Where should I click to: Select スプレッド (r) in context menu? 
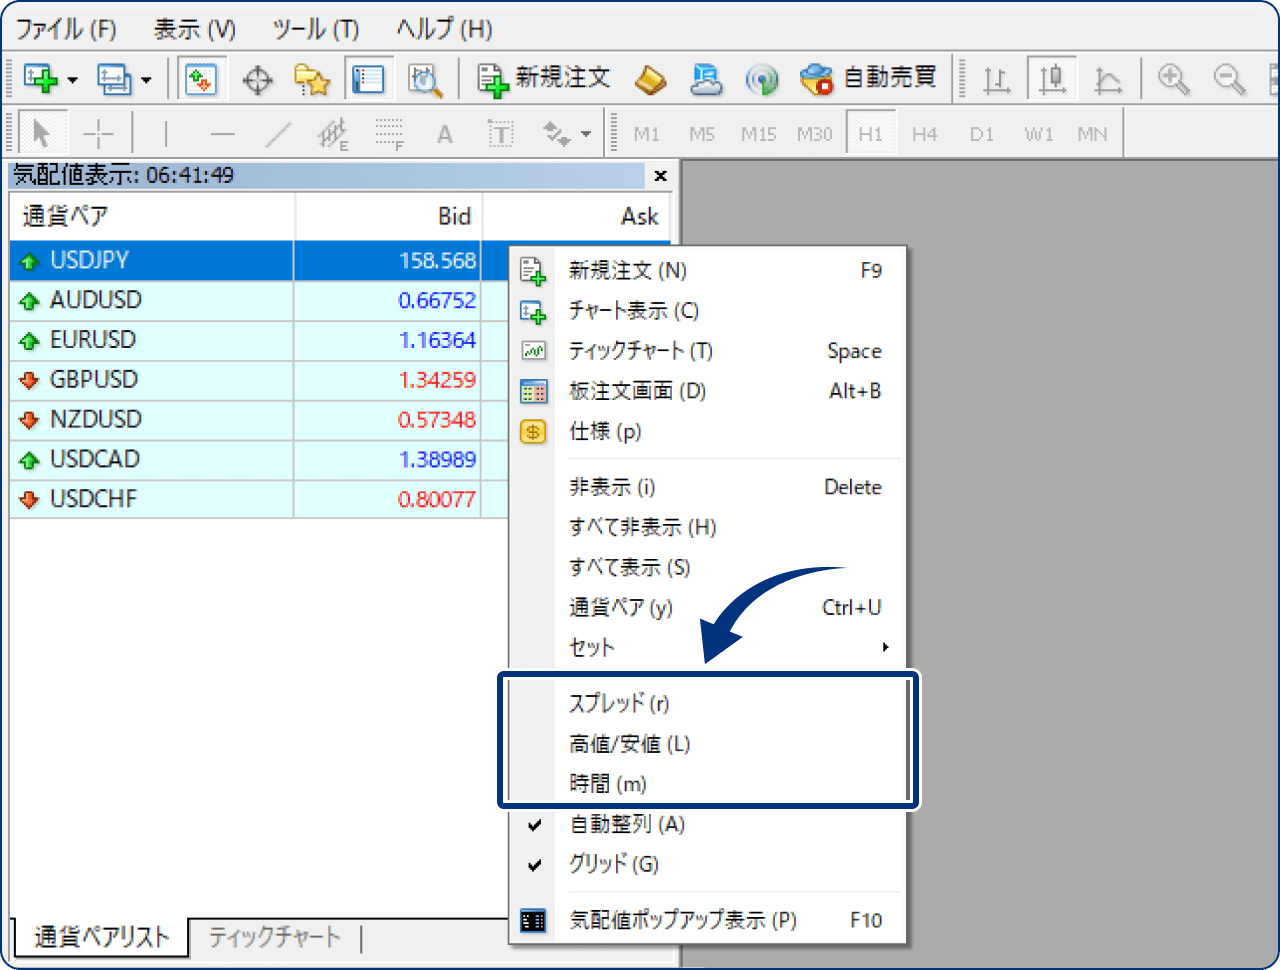(x=619, y=703)
